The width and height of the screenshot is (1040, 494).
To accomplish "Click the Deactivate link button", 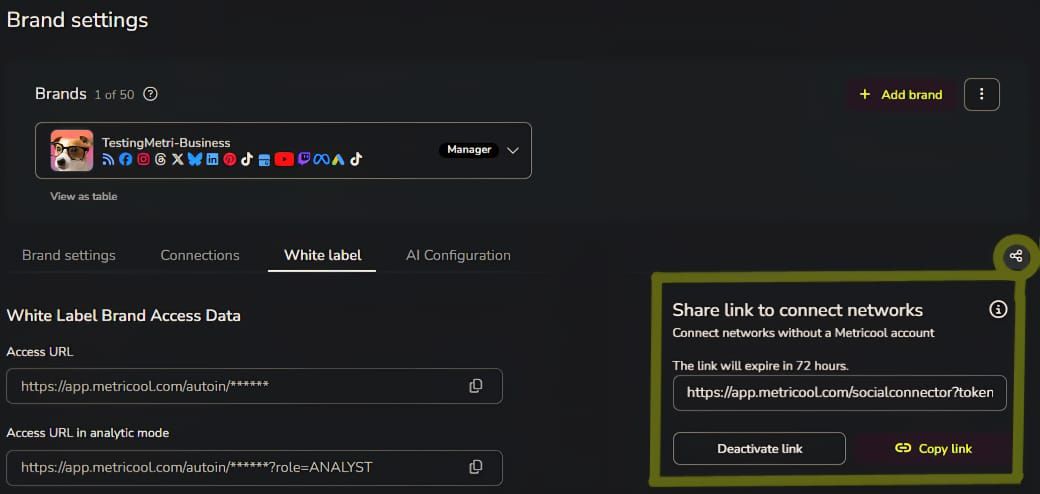I will coord(759,449).
